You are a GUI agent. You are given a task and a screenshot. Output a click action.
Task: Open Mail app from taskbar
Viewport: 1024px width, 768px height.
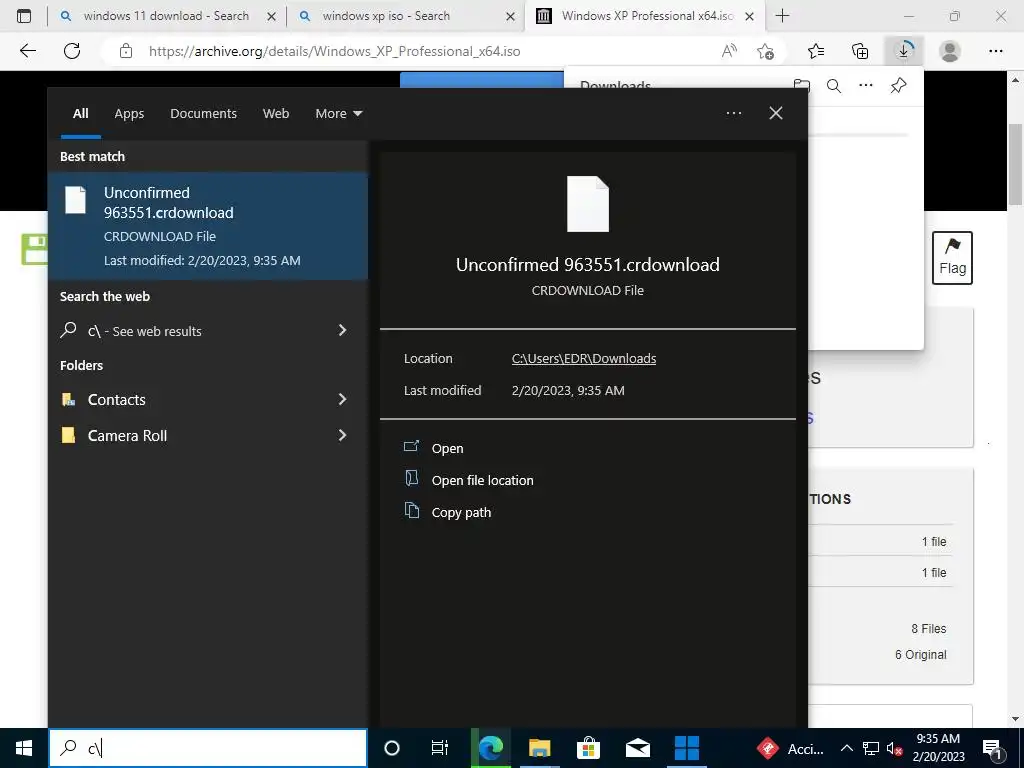point(637,748)
